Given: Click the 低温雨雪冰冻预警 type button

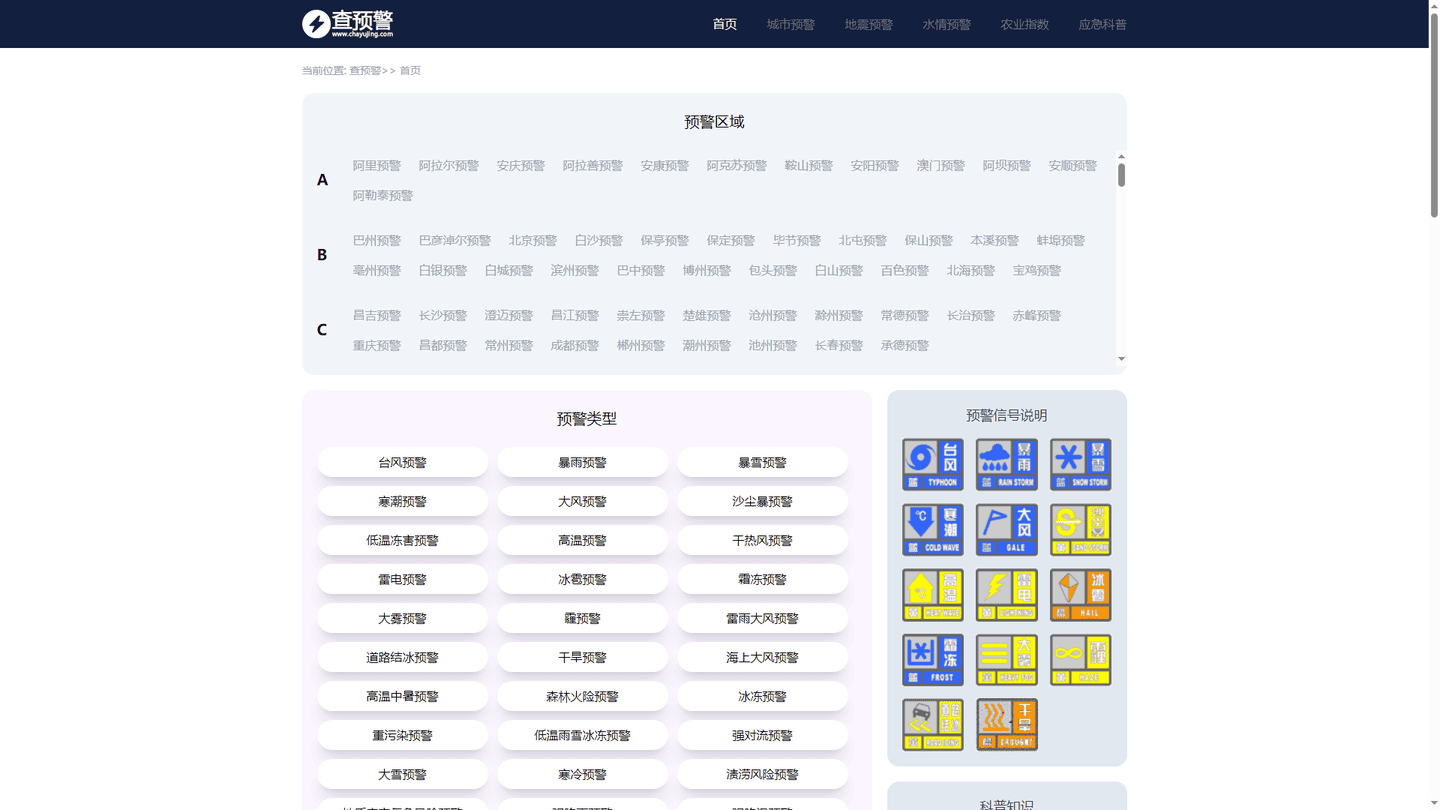Looking at the screenshot, I should (583, 735).
